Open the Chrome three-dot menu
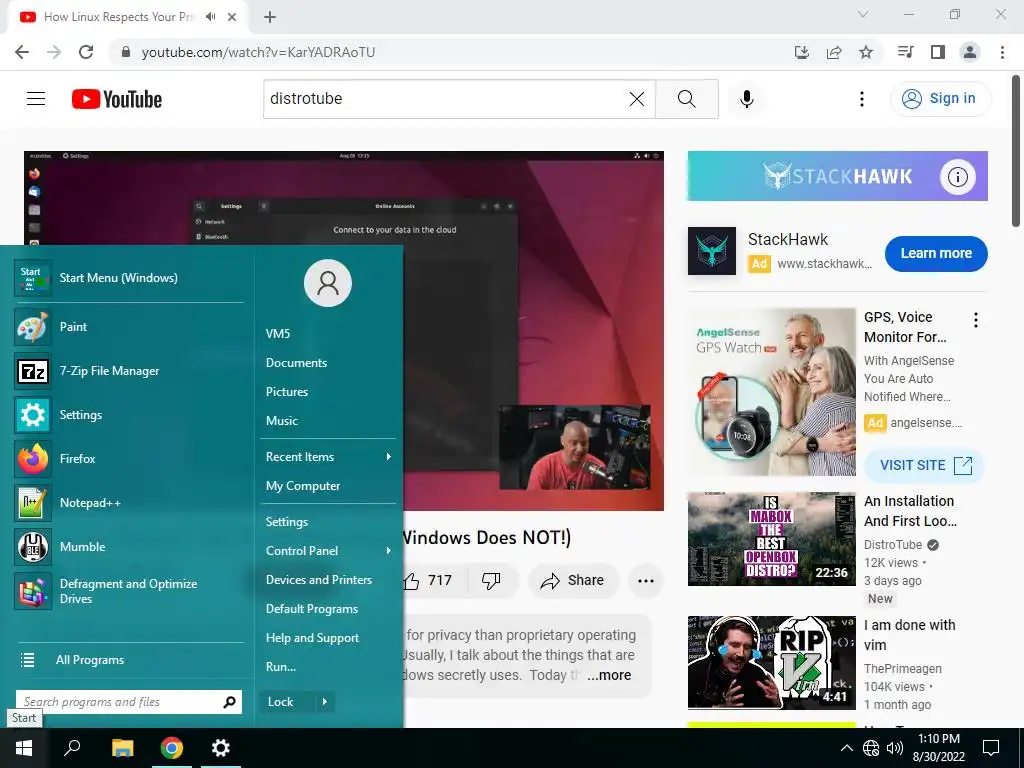The width and height of the screenshot is (1024, 768). pyautogui.click(x=1002, y=52)
